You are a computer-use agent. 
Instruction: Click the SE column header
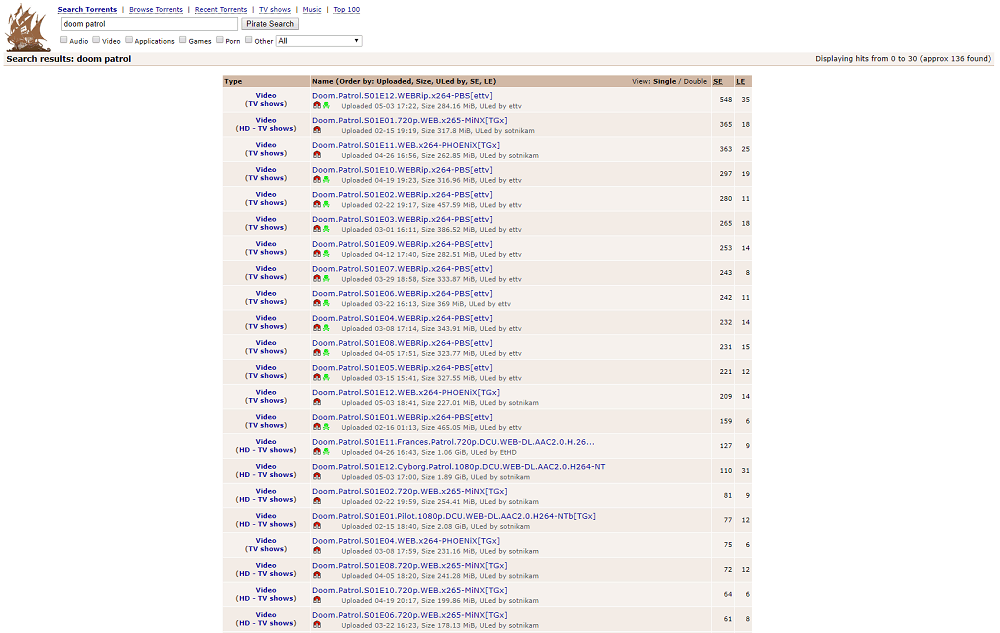pos(718,82)
